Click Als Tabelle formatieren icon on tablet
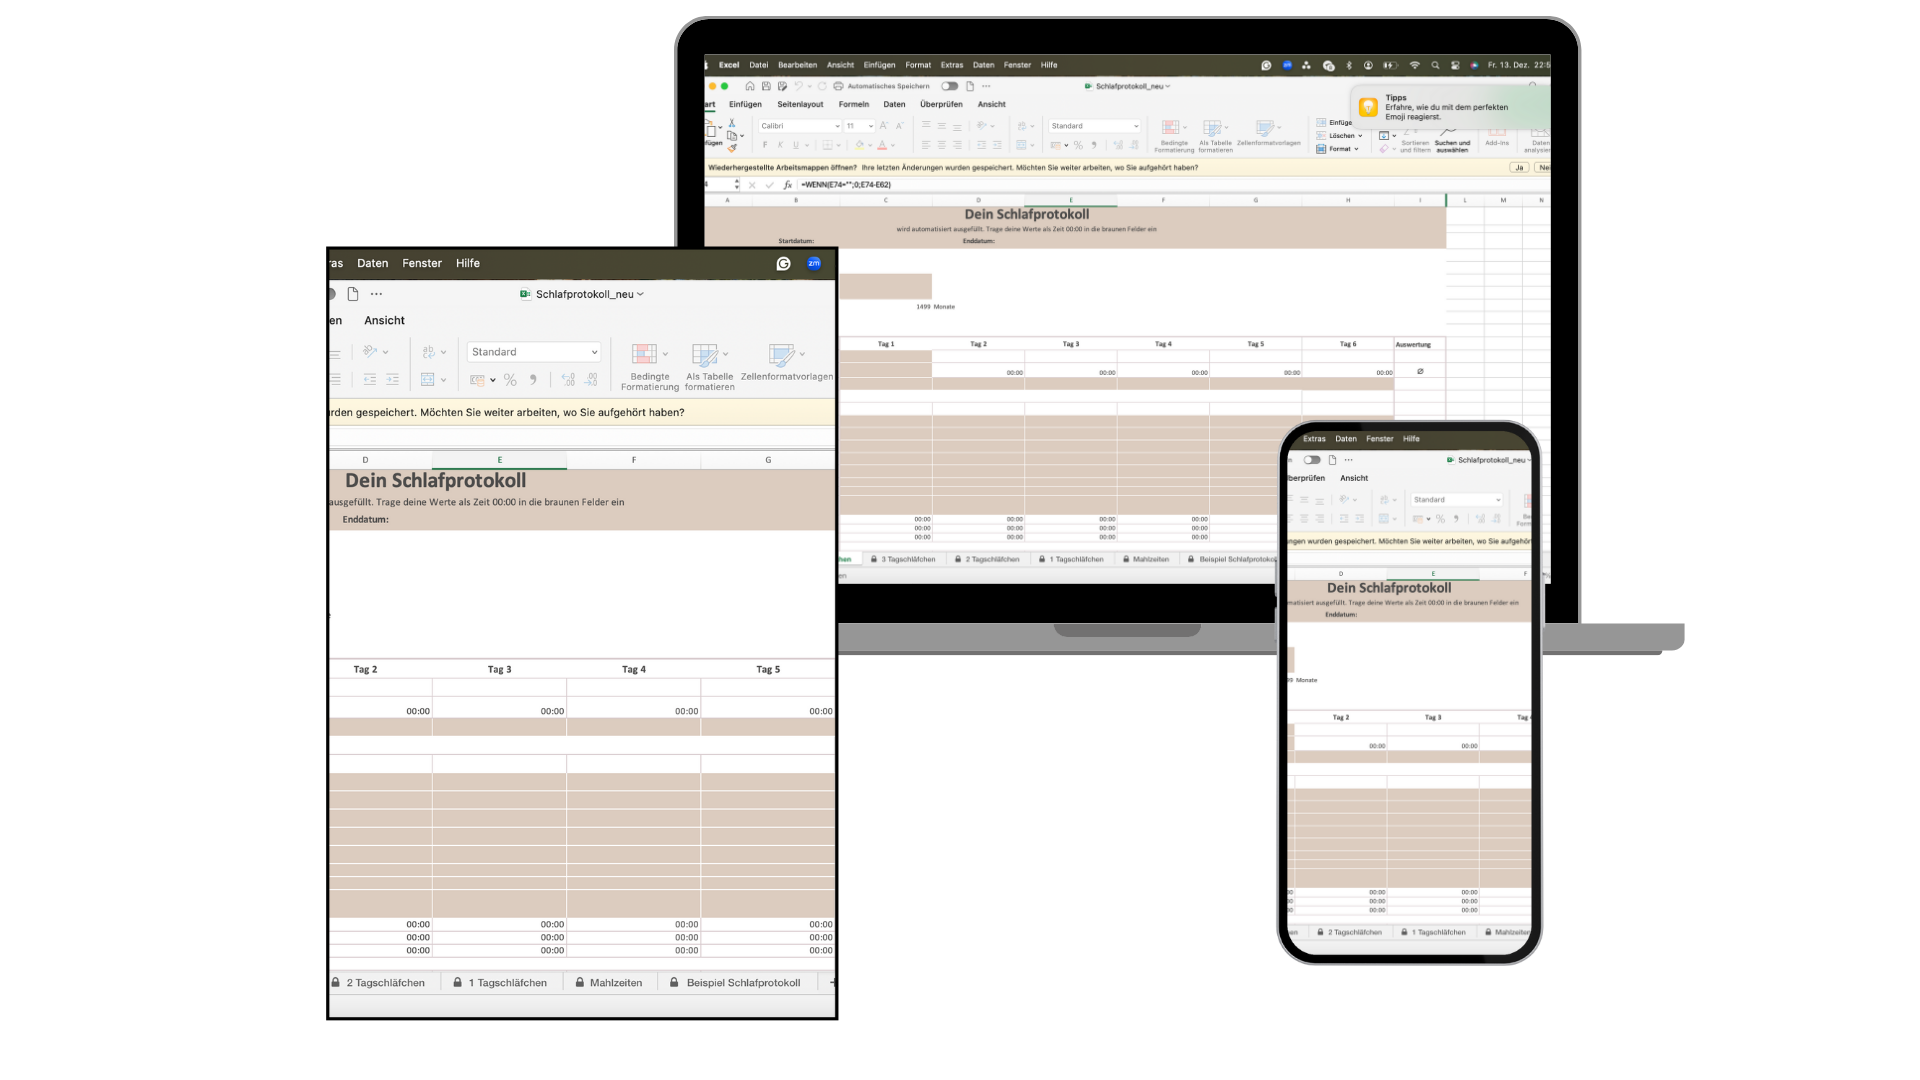The width and height of the screenshot is (1920, 1080). (x=705, y=354)
